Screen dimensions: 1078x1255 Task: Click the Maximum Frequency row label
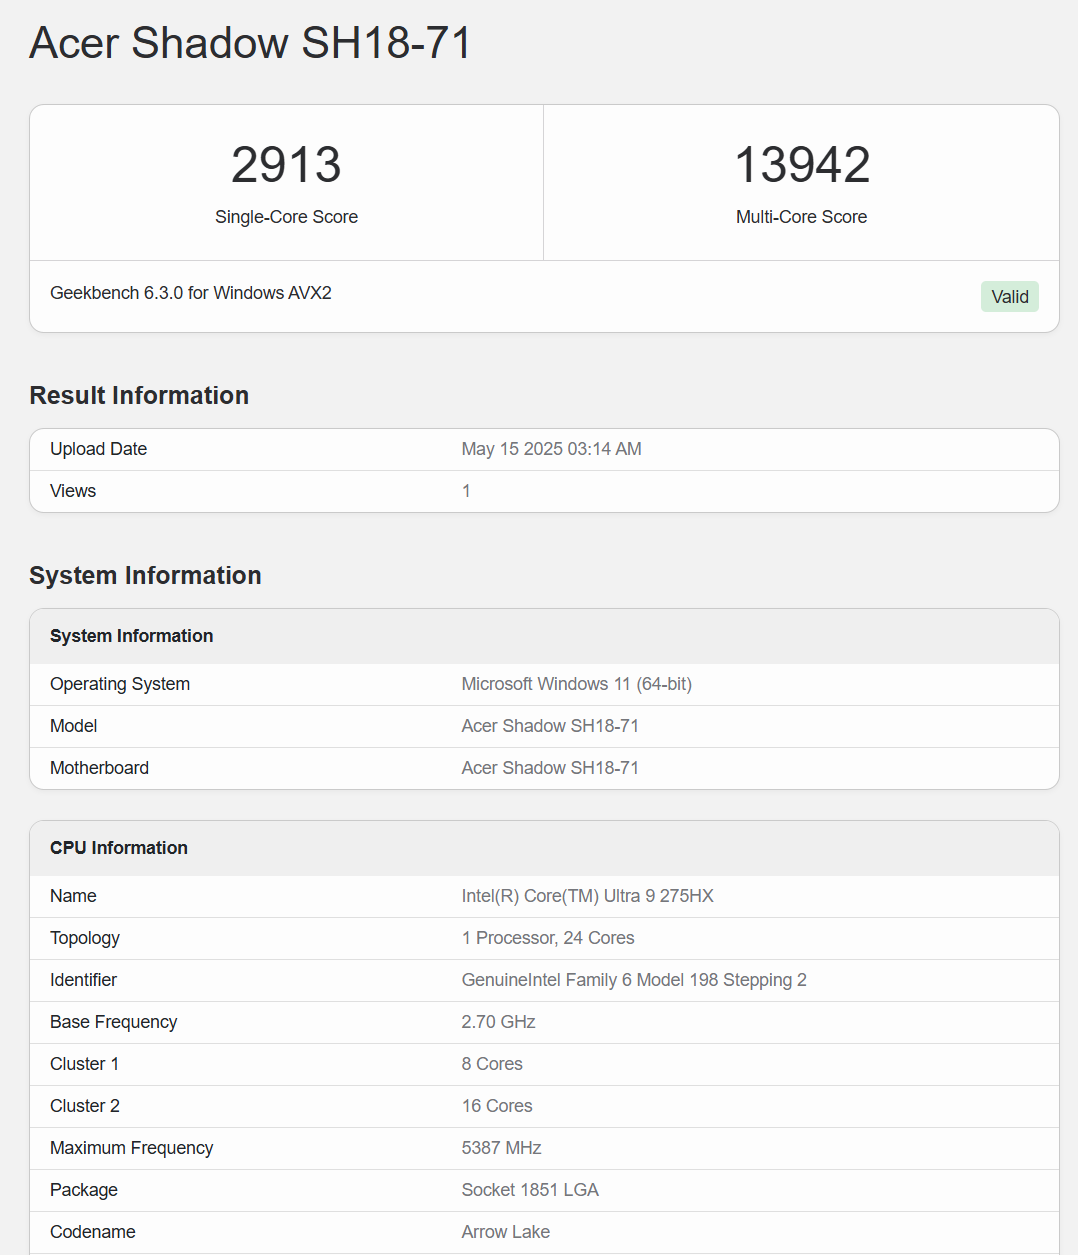pos(131,1148)
